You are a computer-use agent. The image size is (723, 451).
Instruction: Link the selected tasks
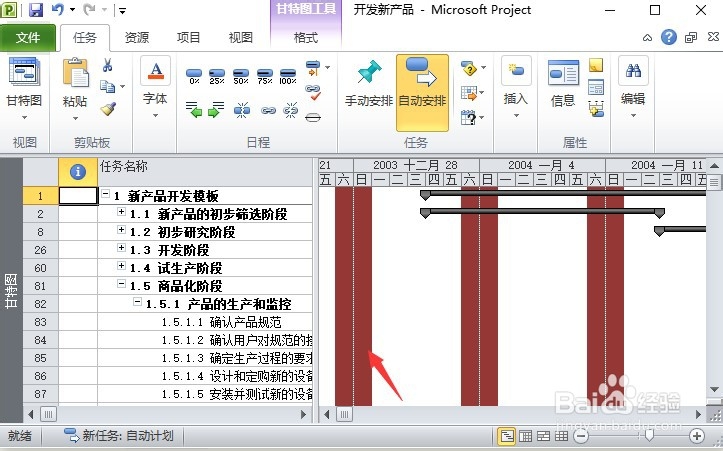(268, 110)
